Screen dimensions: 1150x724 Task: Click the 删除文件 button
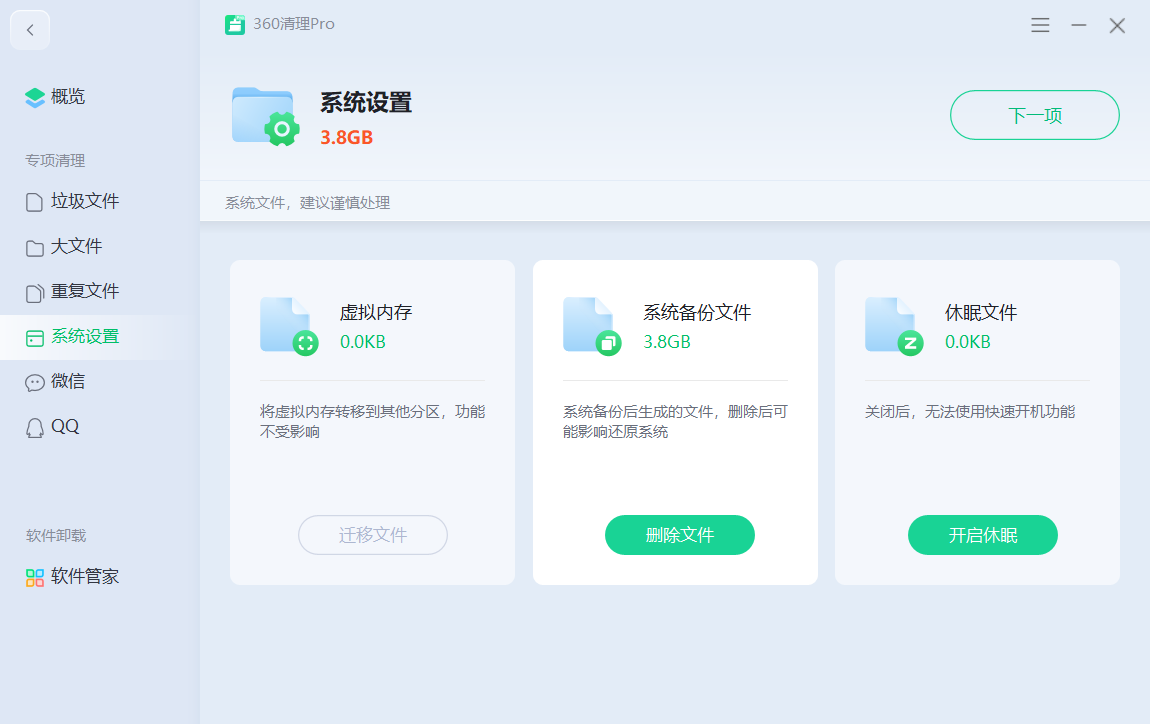680,535
